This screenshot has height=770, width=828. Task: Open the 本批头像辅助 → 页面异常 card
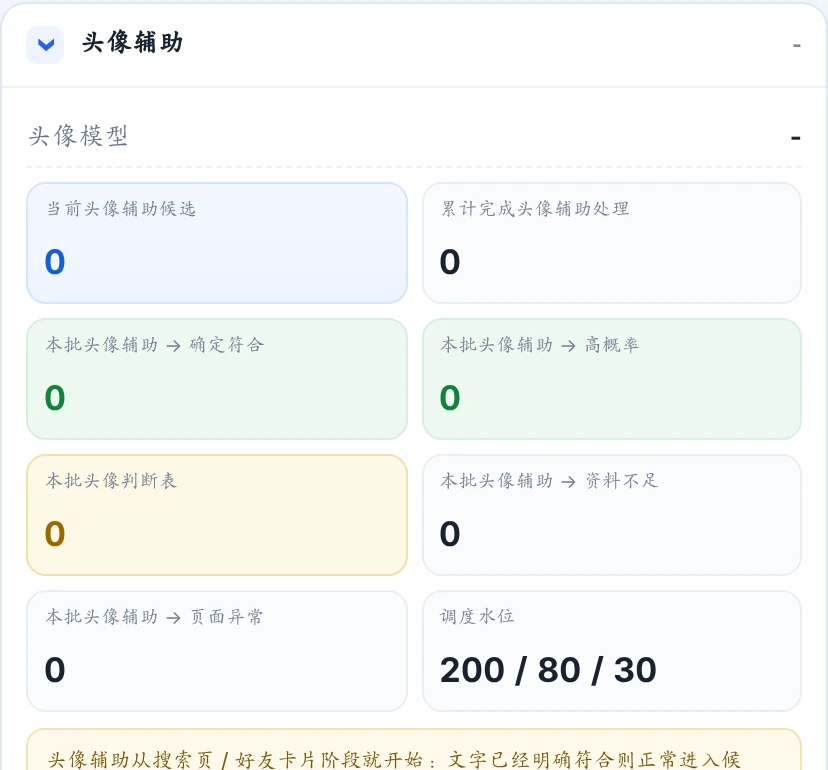click(x=217, y=651)
